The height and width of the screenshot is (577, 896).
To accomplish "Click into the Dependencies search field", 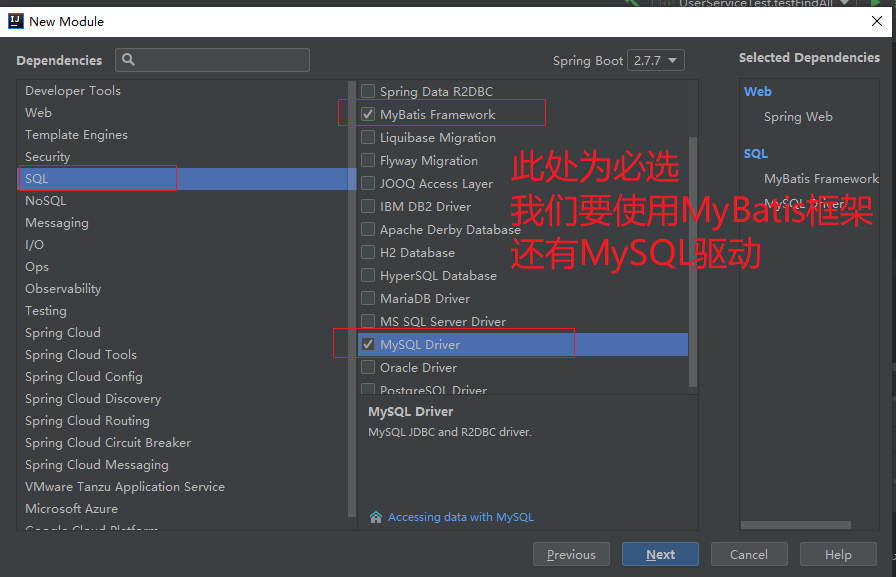I will (x=220, y=60).
